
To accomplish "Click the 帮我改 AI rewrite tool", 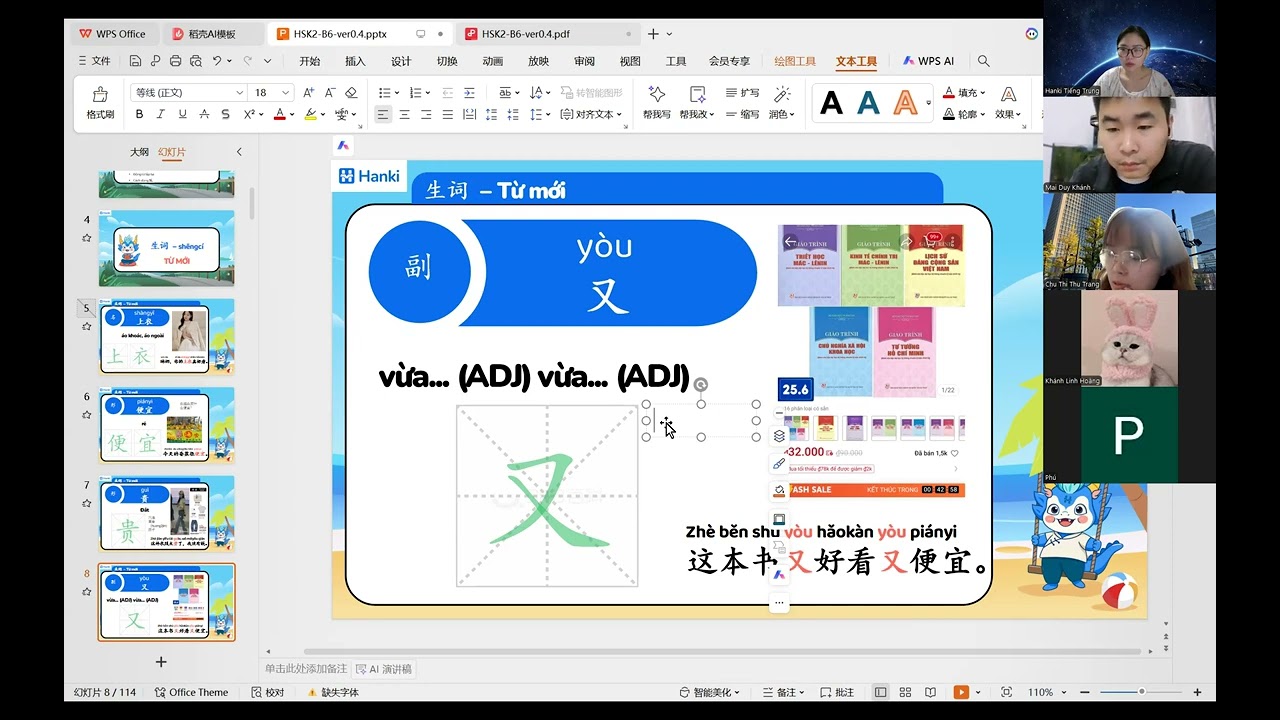I will click(x=698, y=103).
